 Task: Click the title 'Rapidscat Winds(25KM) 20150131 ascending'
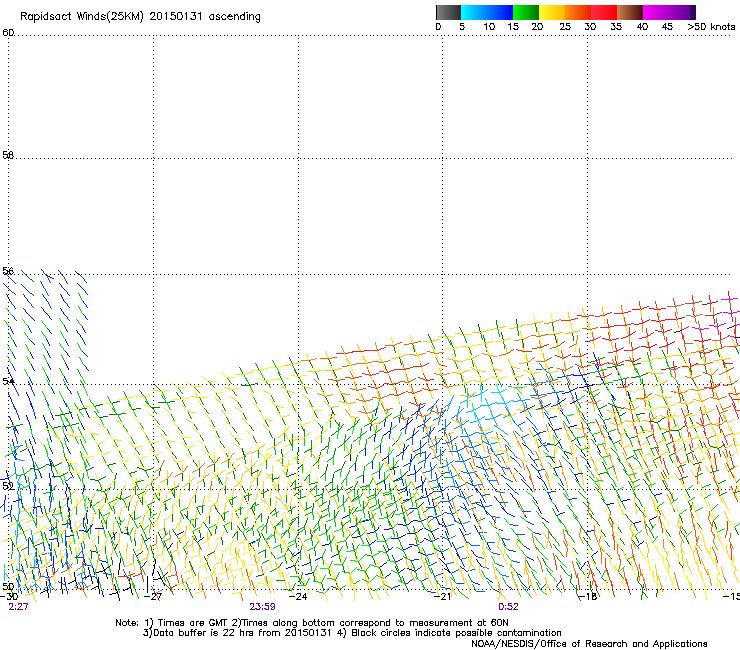point(140,17)
